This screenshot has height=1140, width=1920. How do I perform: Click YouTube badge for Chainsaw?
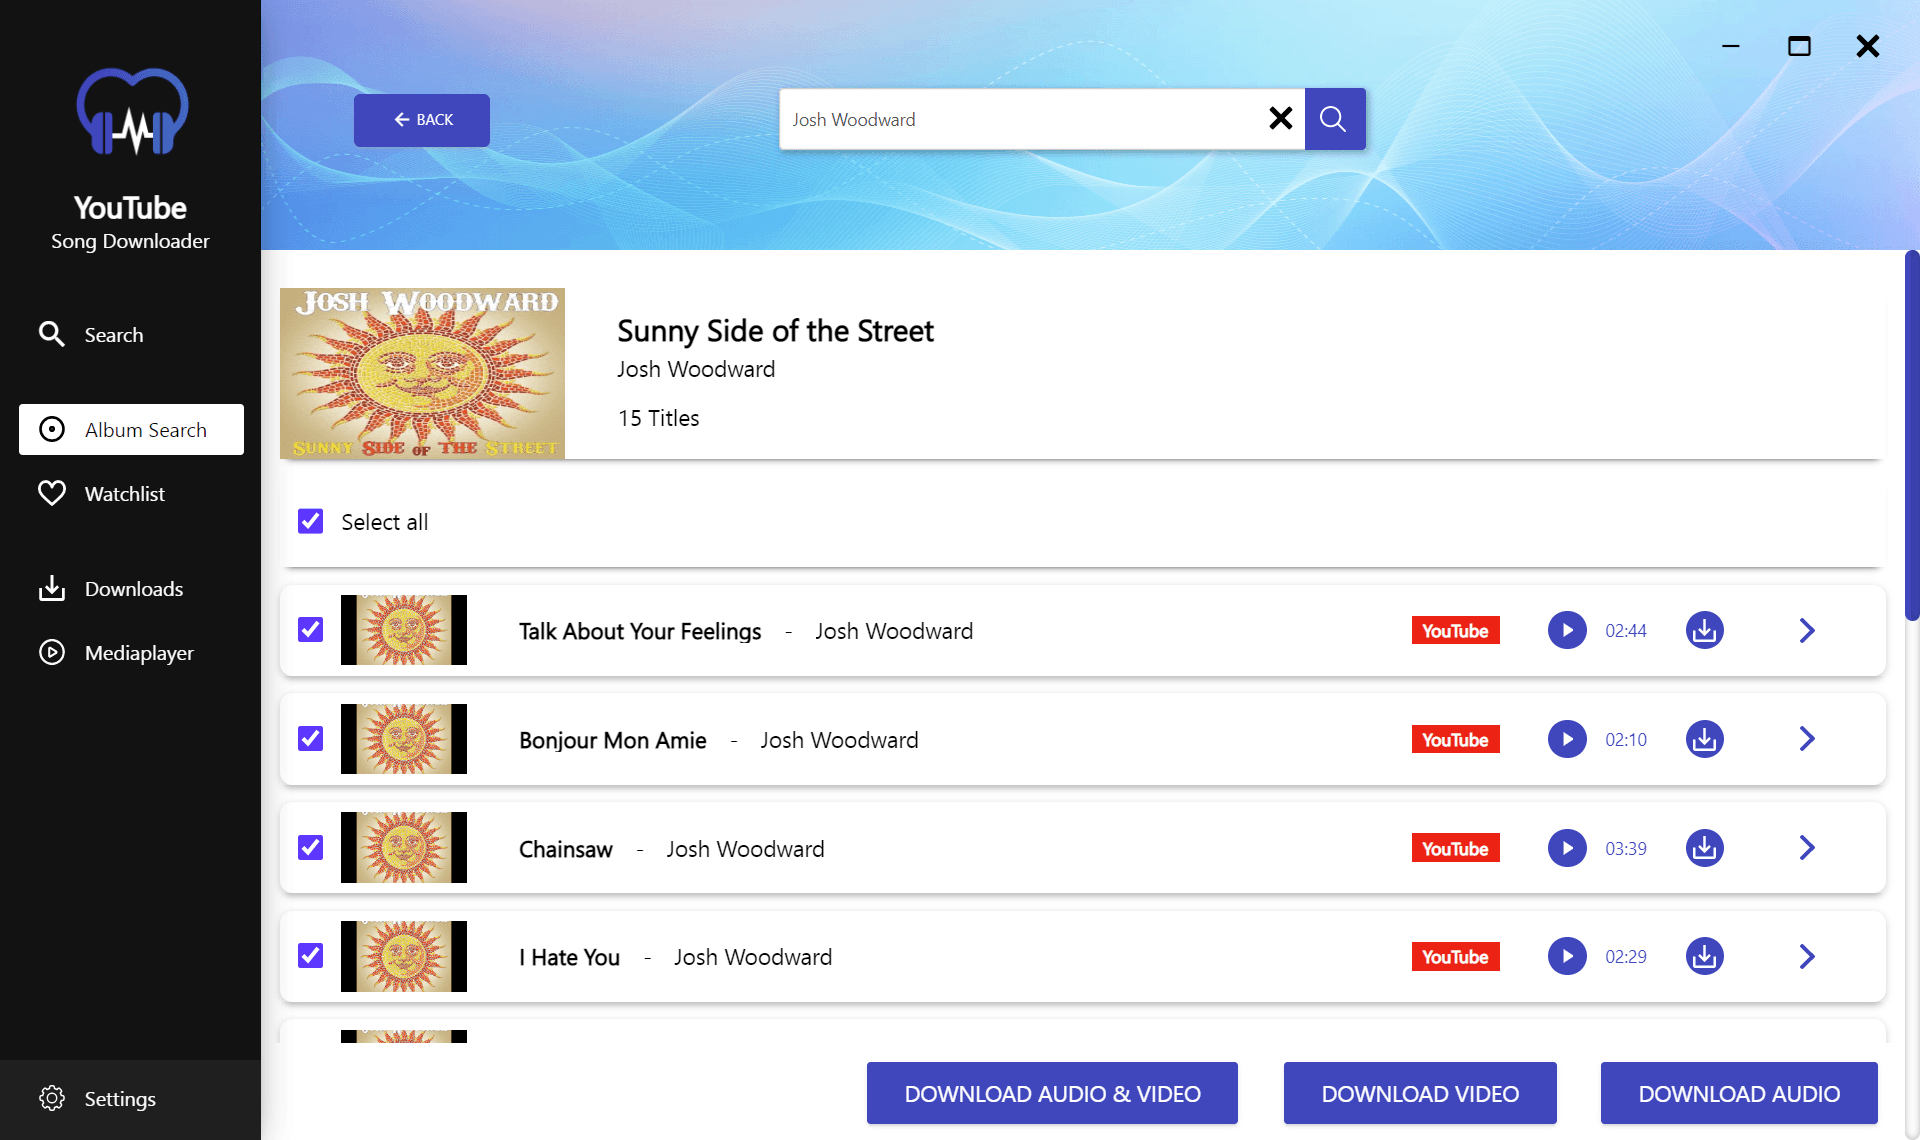coord(1455,849)
